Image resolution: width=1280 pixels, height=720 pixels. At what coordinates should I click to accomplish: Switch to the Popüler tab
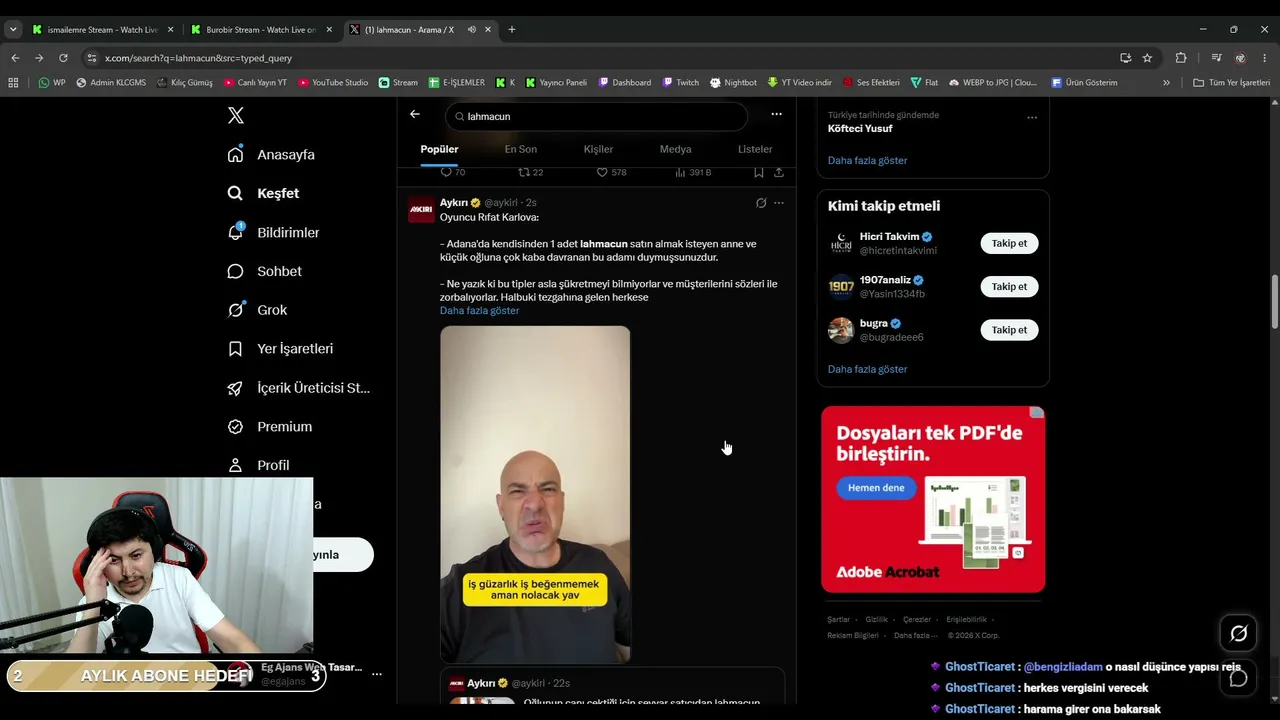(439, 149)
